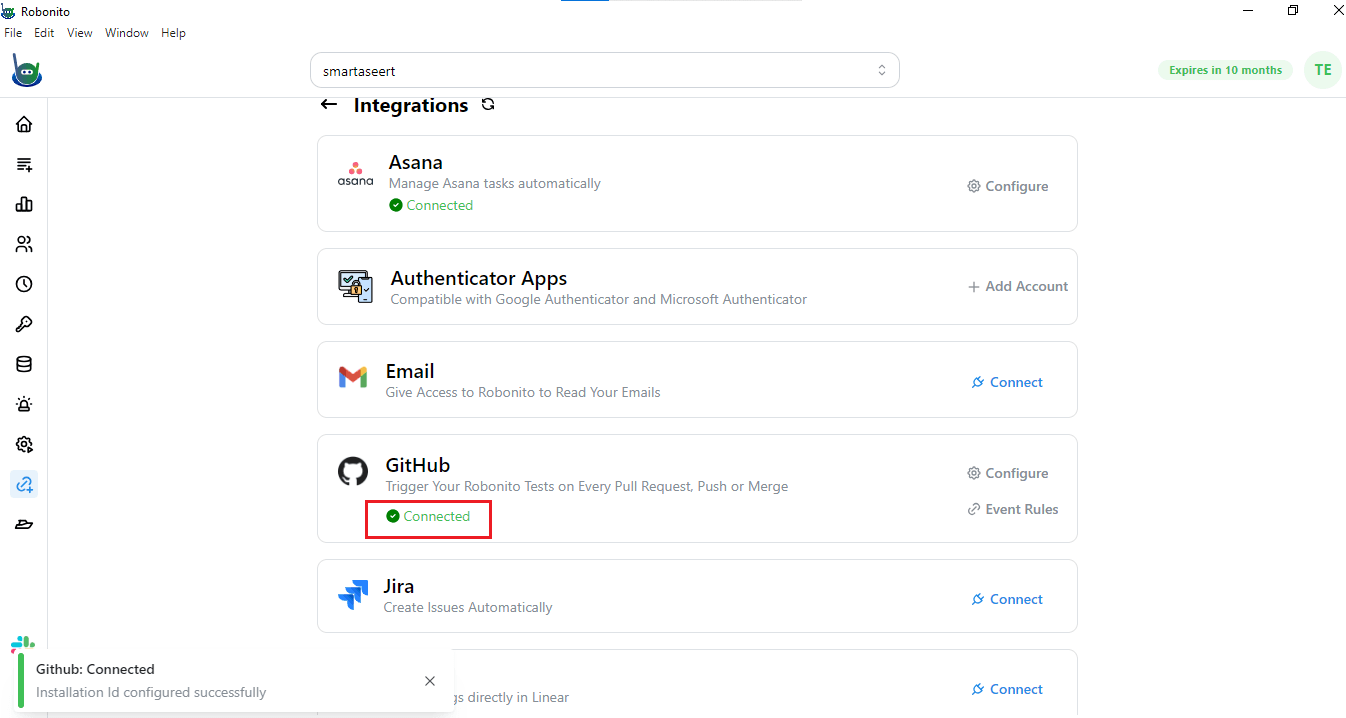Connect the Jira integration
This screenshot has height=718, width=1346.
tap(1008, 599)
